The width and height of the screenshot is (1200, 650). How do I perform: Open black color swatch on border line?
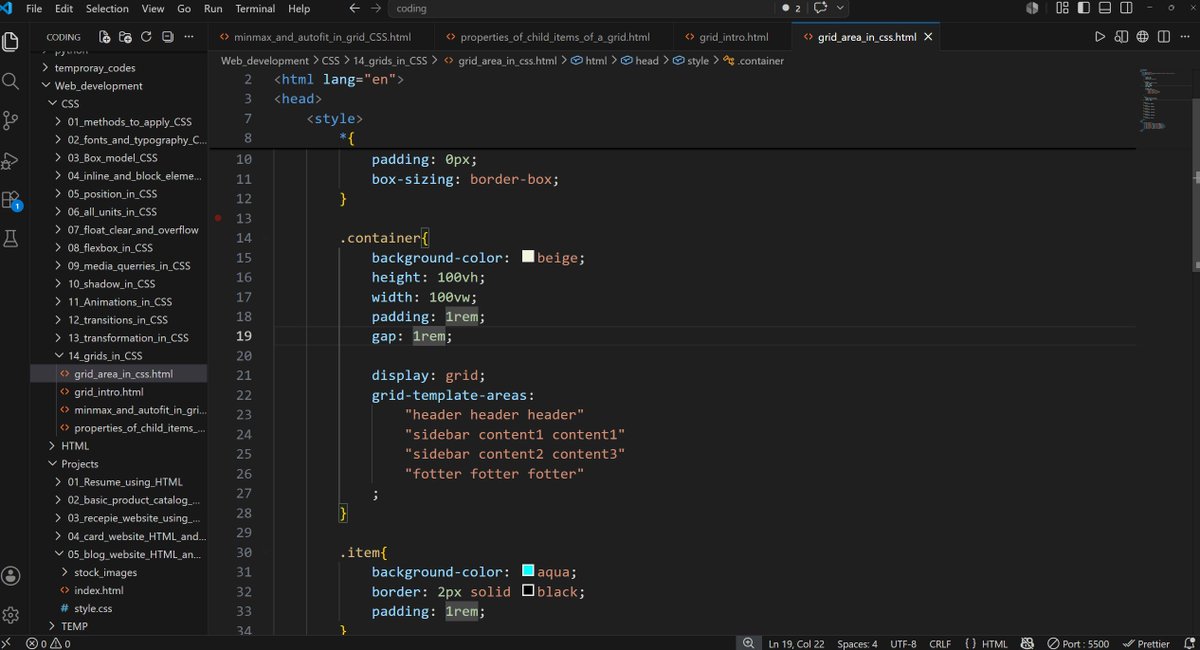click(528, 591)
